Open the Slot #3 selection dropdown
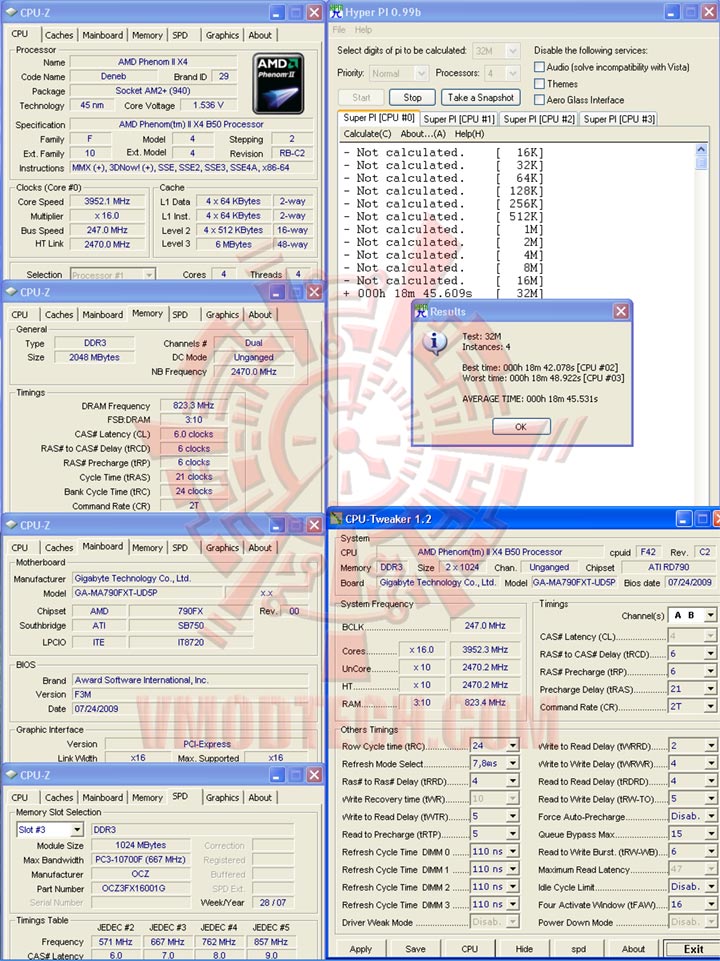 pos(77,829)
